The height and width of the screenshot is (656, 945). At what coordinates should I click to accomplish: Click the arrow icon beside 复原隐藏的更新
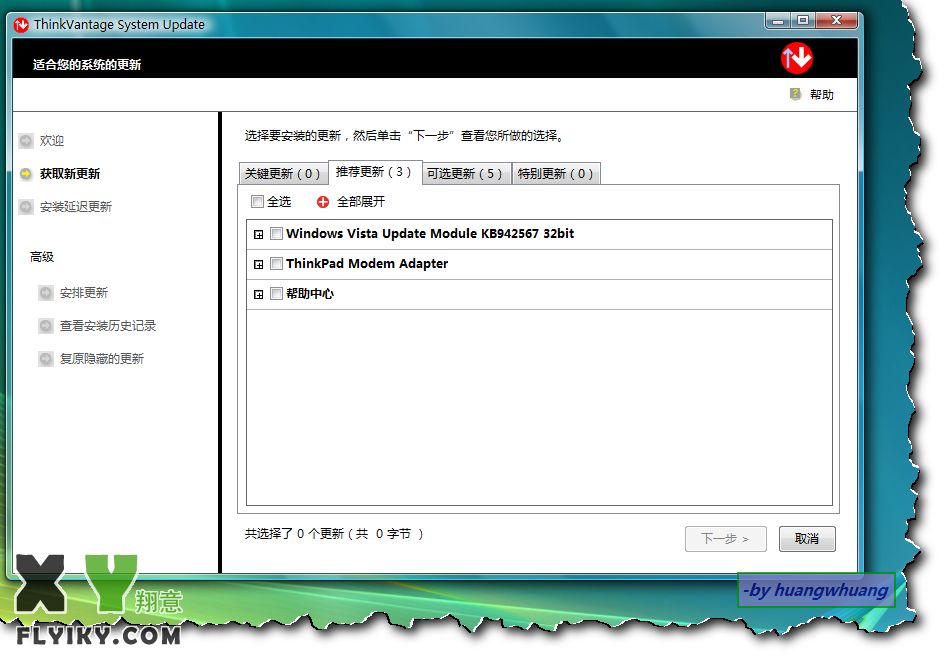pyautogui.click(x=46, y=359)
